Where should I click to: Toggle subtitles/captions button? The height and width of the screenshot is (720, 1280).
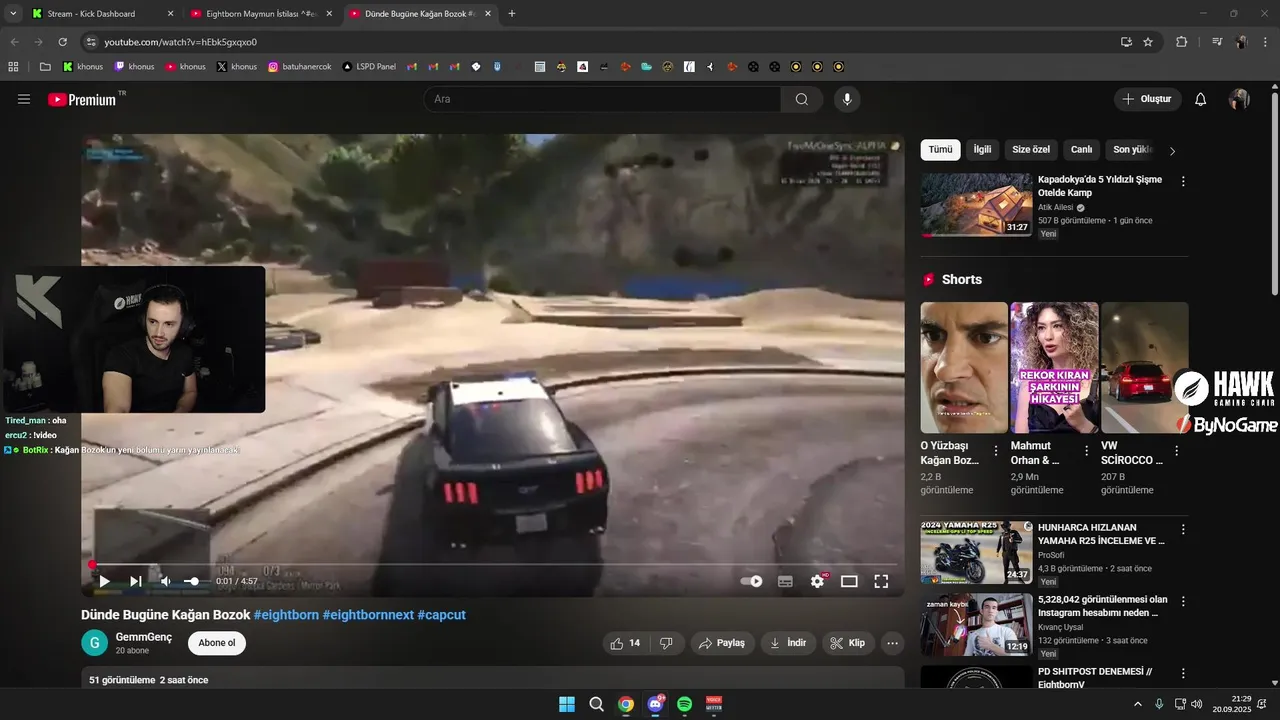point(785,581)
